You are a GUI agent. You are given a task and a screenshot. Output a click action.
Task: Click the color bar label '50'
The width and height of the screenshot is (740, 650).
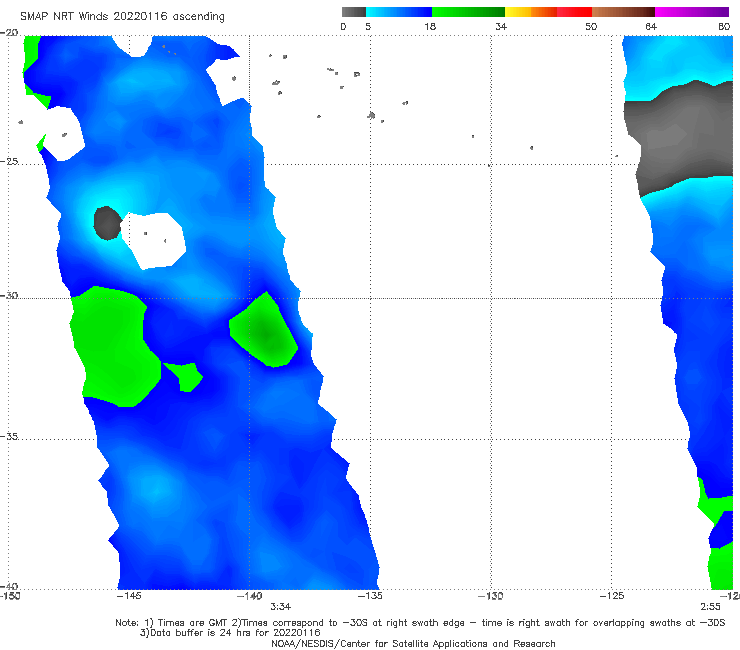coord(591,26)
